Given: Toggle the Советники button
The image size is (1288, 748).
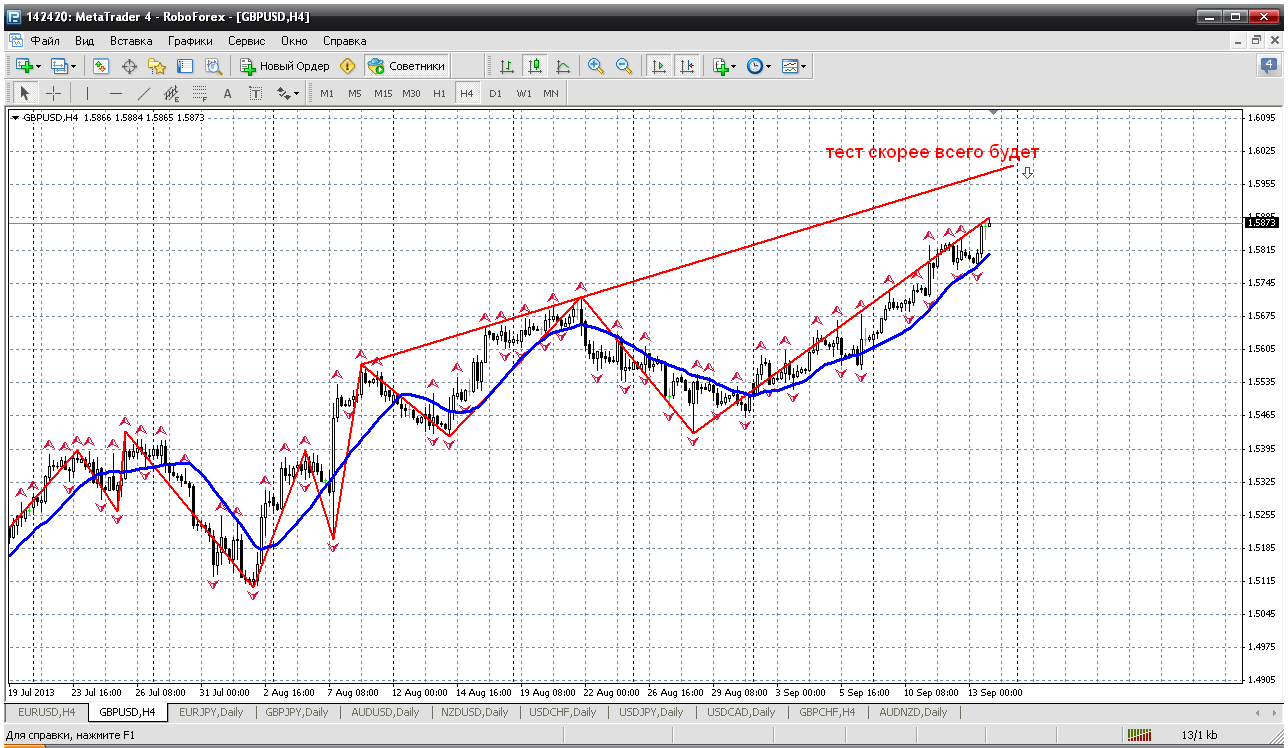Looking at the screenshot, I should pyautogui.click(x=406, y=66).
